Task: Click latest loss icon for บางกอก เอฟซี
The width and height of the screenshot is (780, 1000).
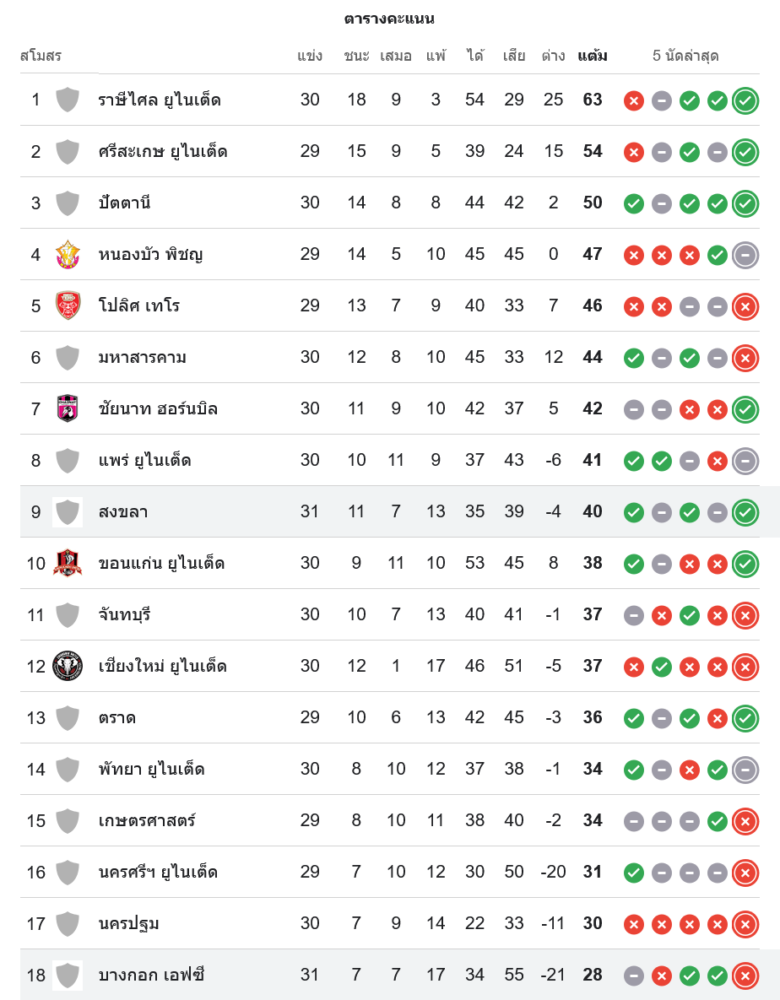Action: [745, 975]
